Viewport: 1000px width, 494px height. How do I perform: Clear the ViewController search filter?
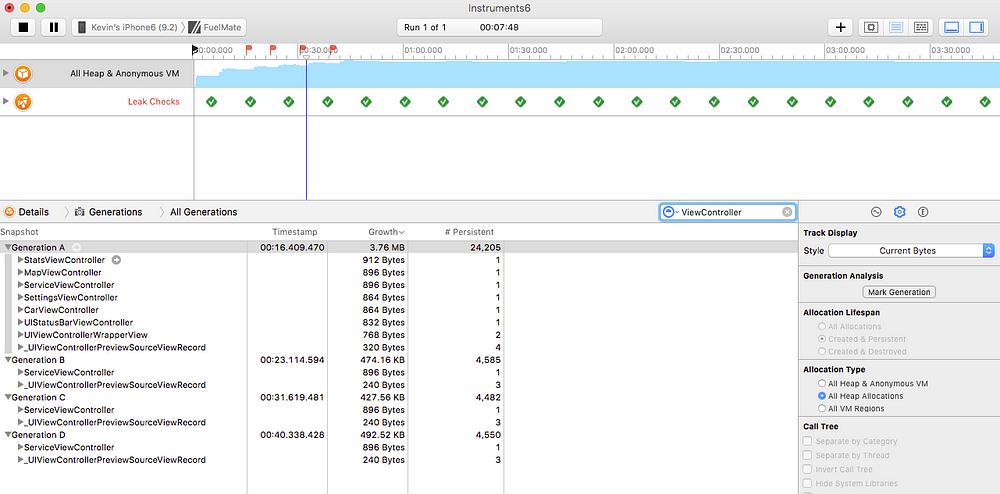(787, 212)
